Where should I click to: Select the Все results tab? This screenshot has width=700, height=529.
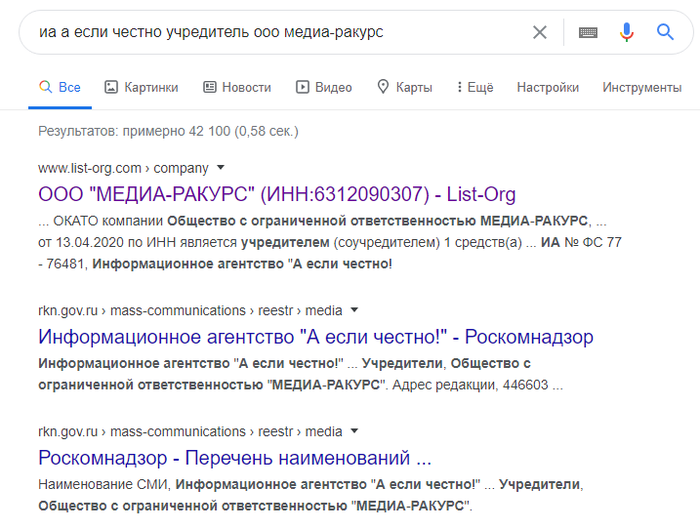tap(60, 87)
